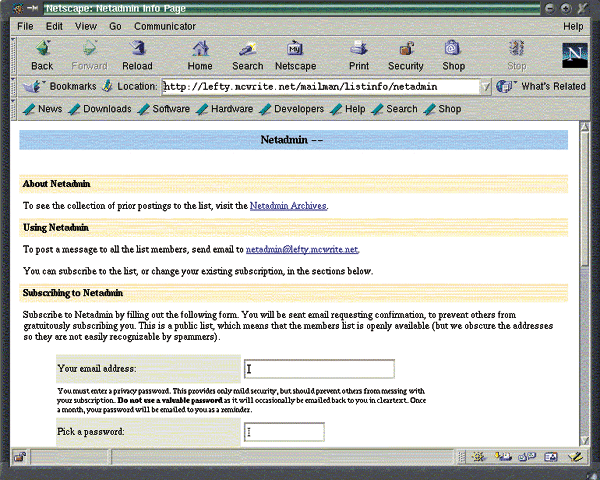Go to the Home page
The width and height of the screenshot is (600, 480).
coord(200,55)
